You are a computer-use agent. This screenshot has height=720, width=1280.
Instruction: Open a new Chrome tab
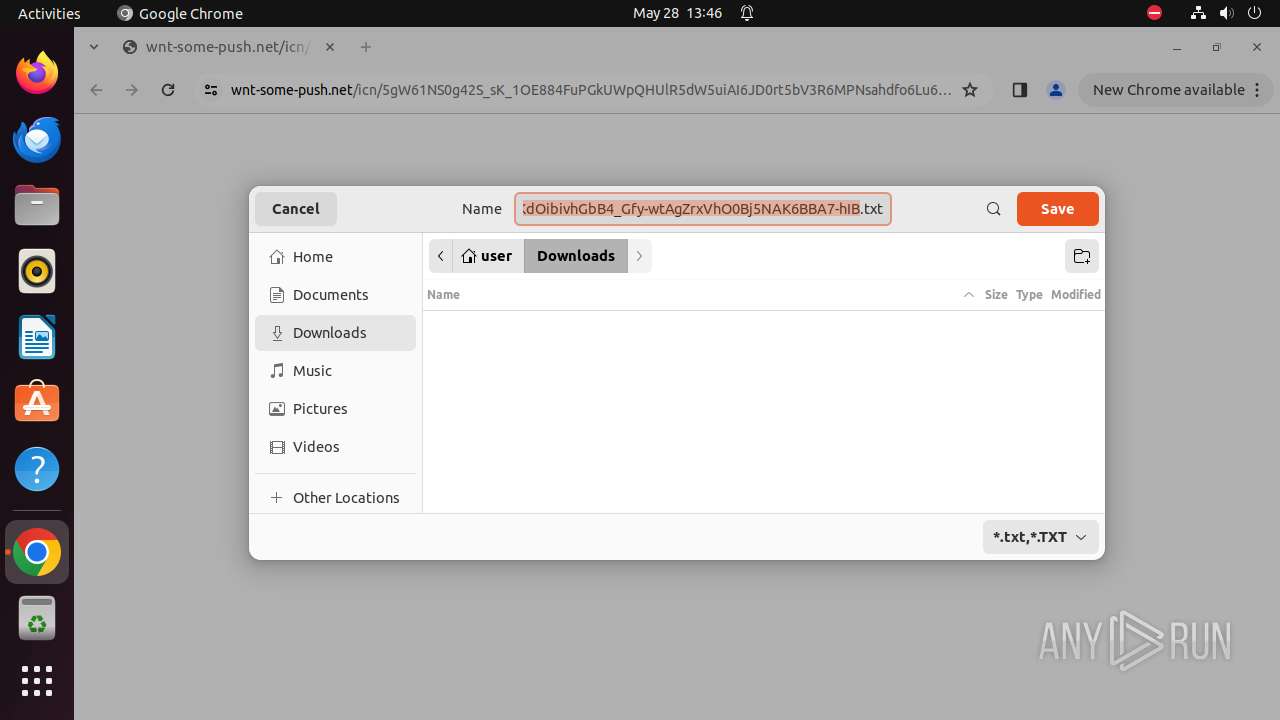tap(366, 47)
